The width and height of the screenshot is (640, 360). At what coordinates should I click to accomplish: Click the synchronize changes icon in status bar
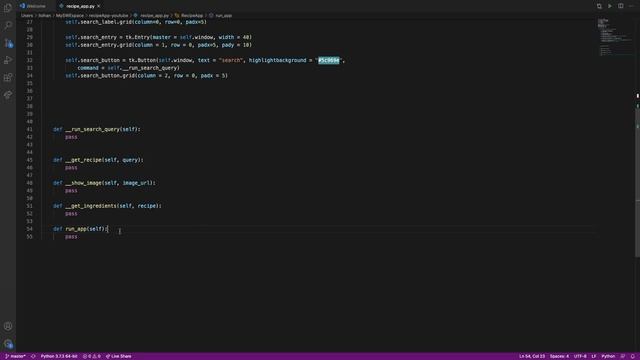(33, 356)
